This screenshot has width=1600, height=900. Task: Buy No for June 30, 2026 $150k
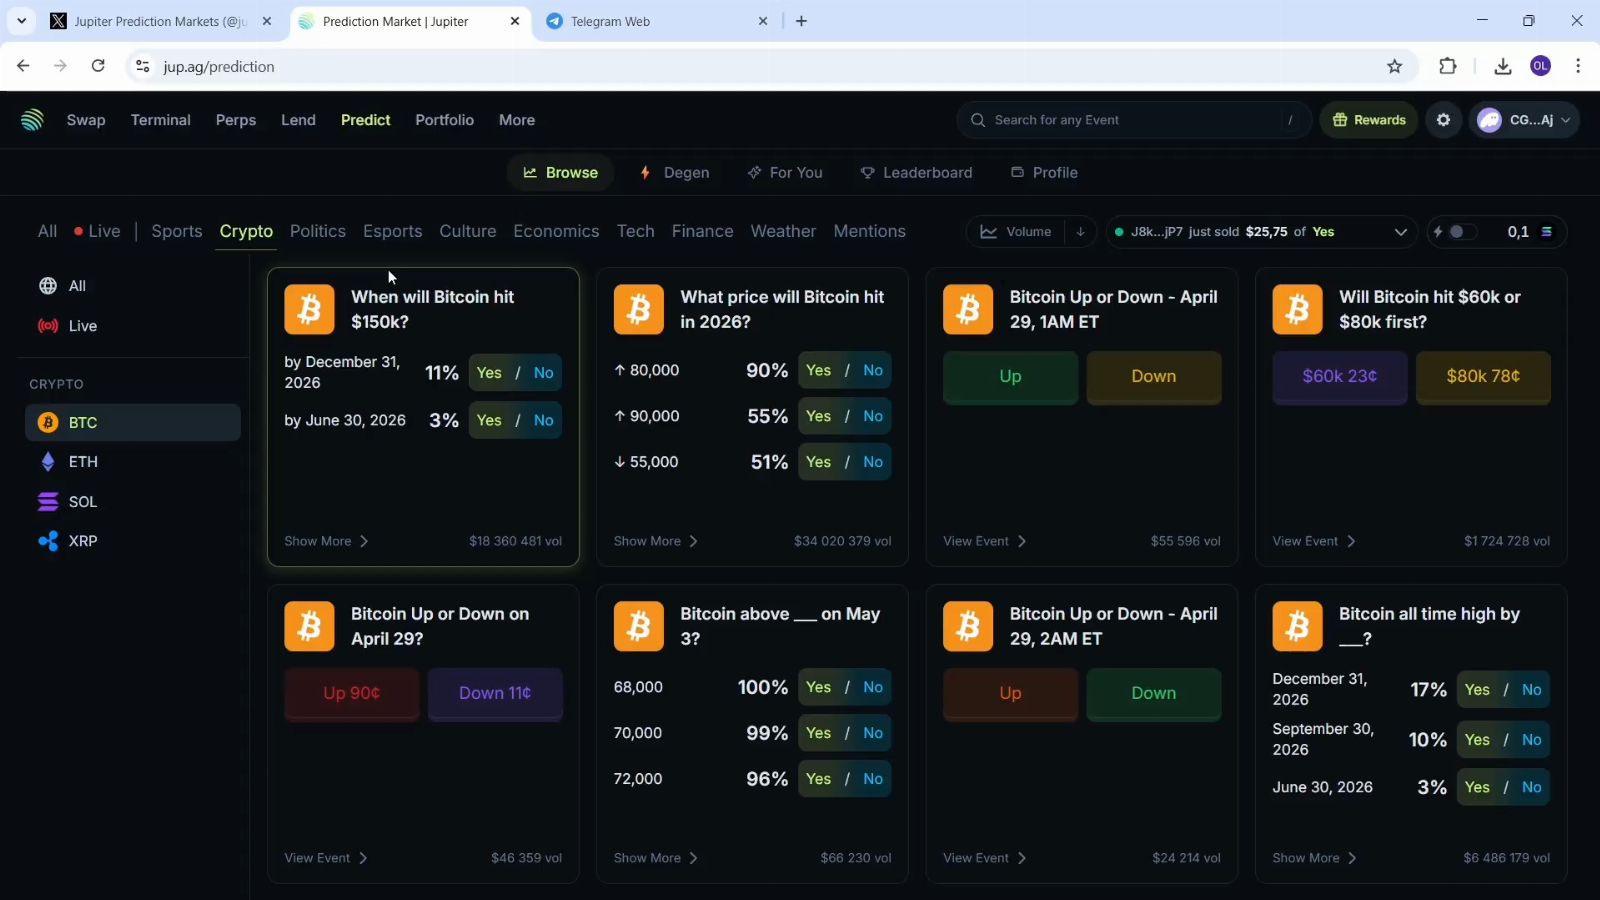click(x=543, y=420)
